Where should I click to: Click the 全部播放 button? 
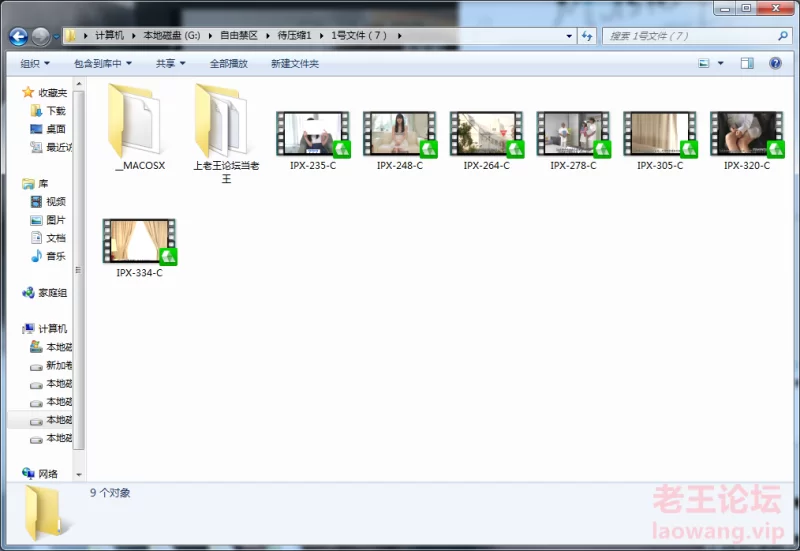click(x=228, y=63)
